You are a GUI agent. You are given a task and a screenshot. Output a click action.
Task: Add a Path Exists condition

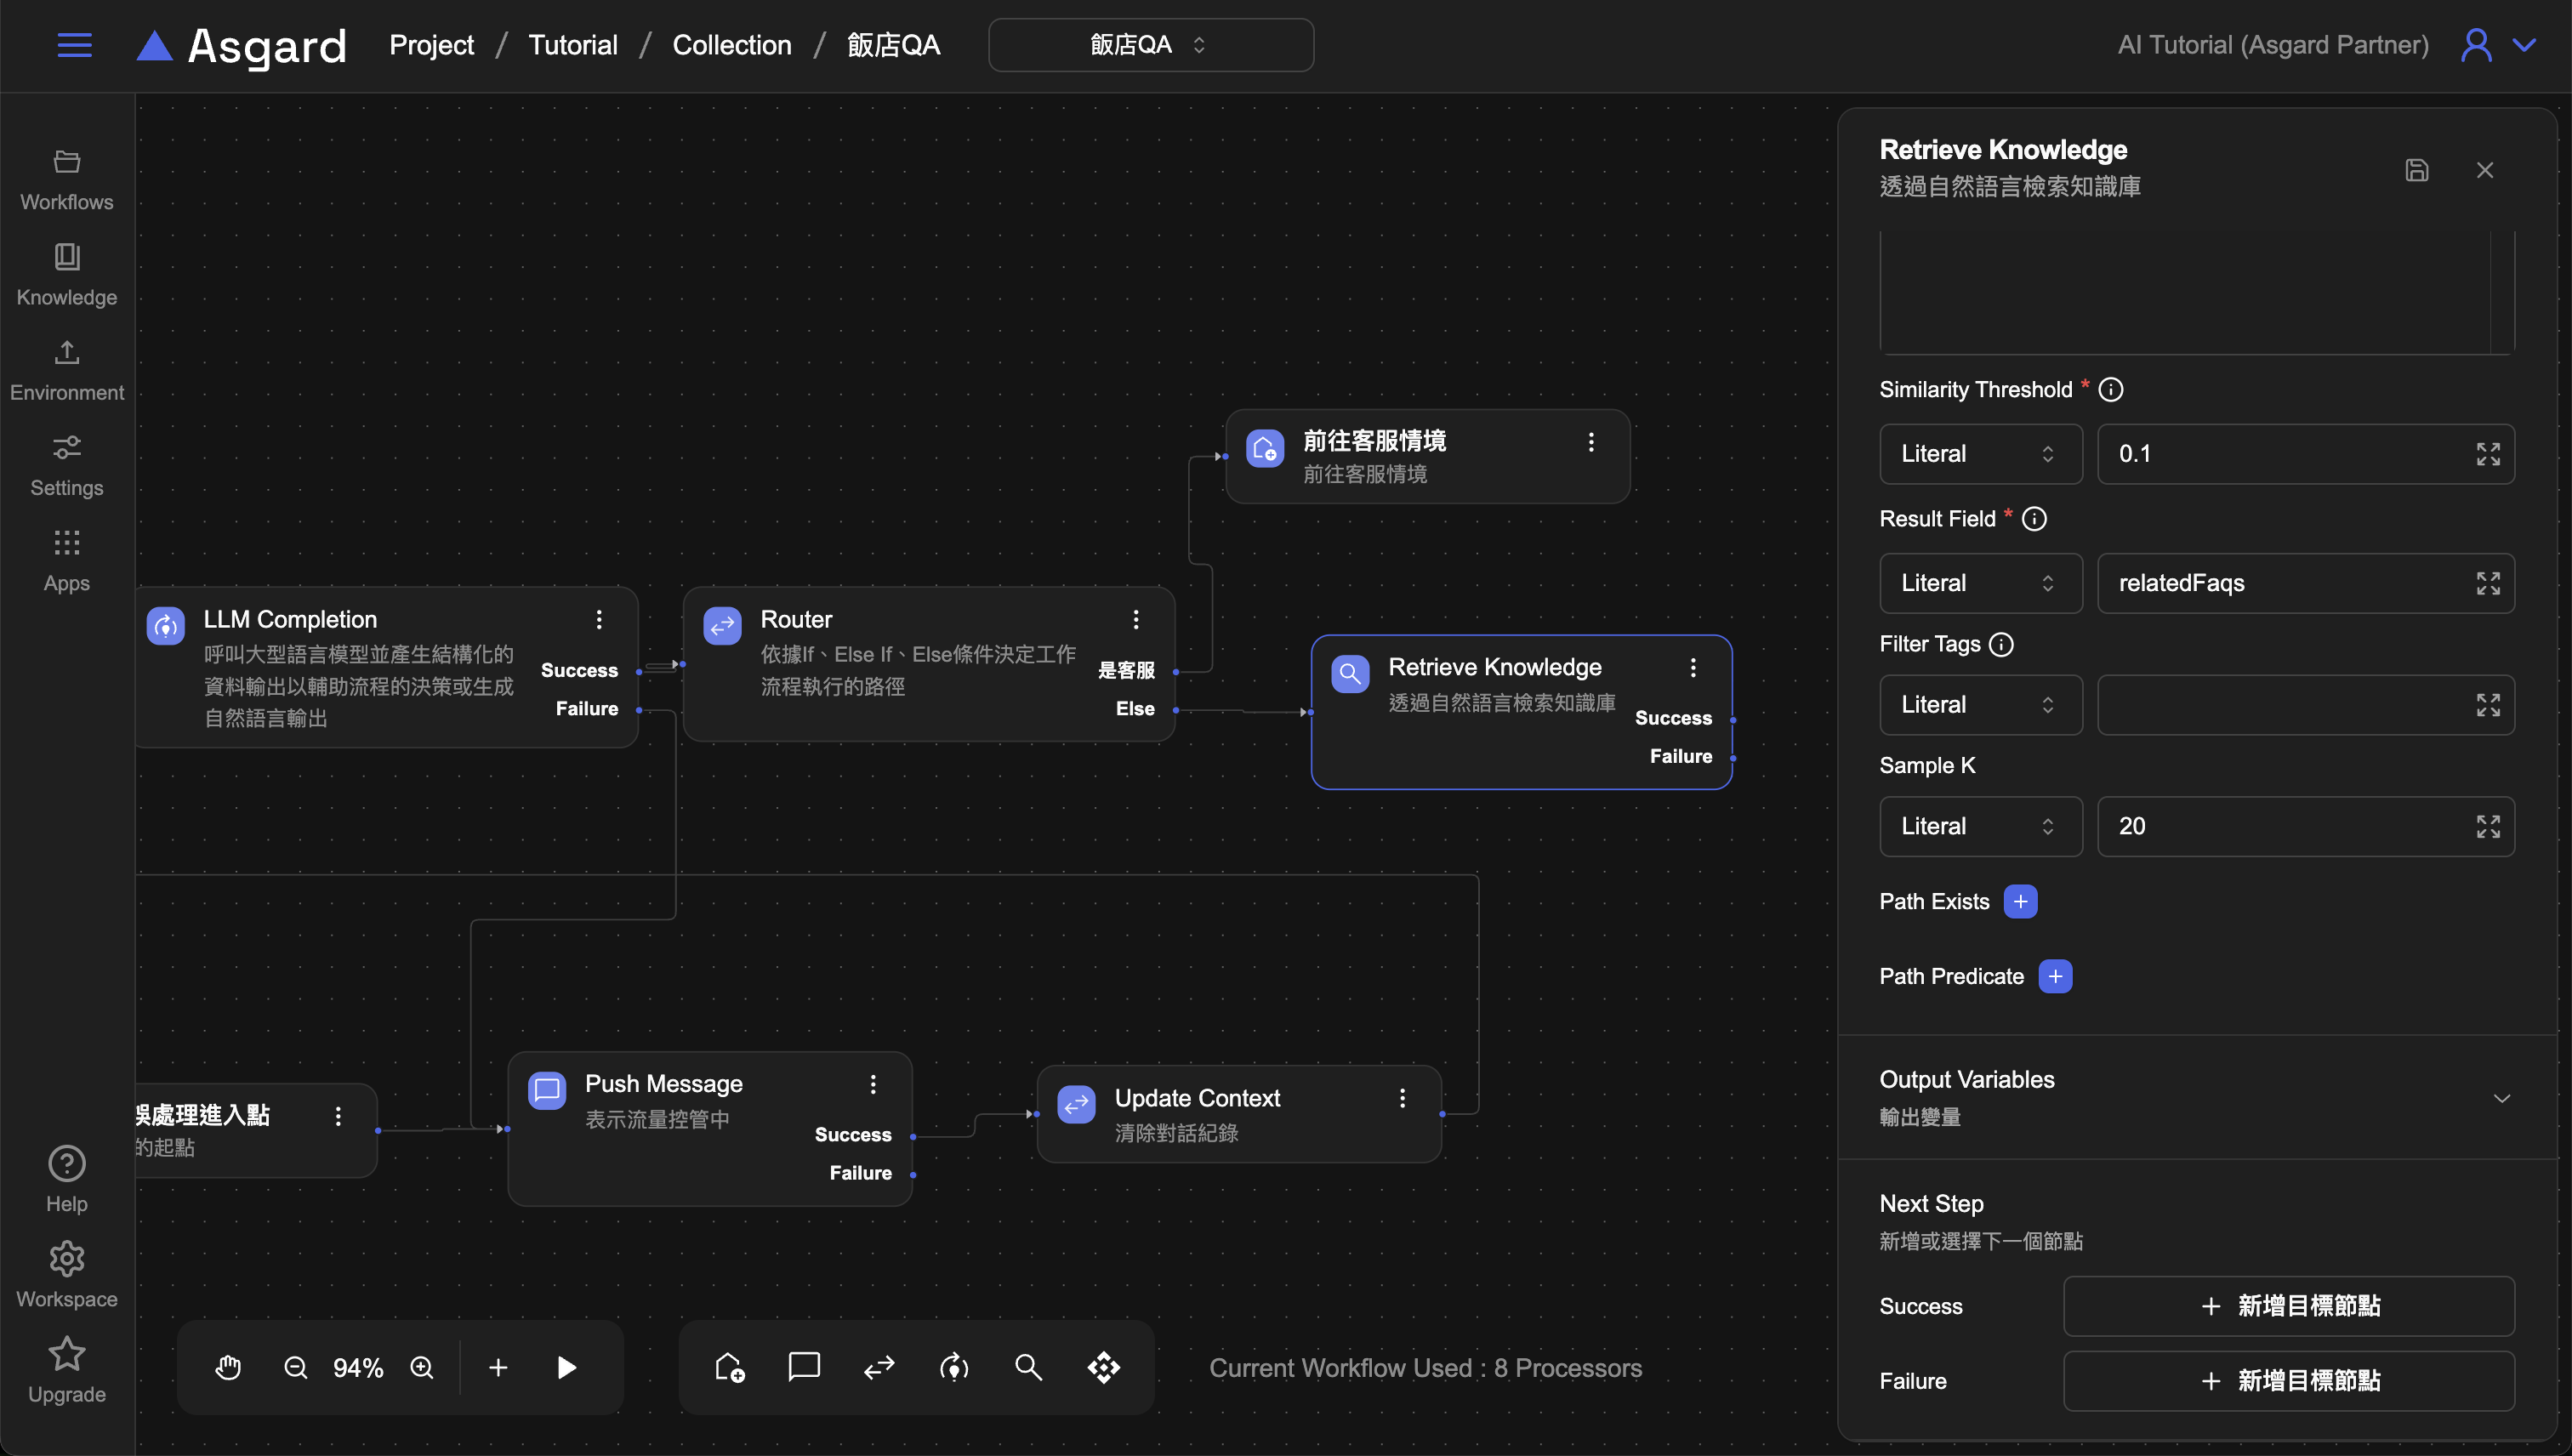tap(2020, 901)
